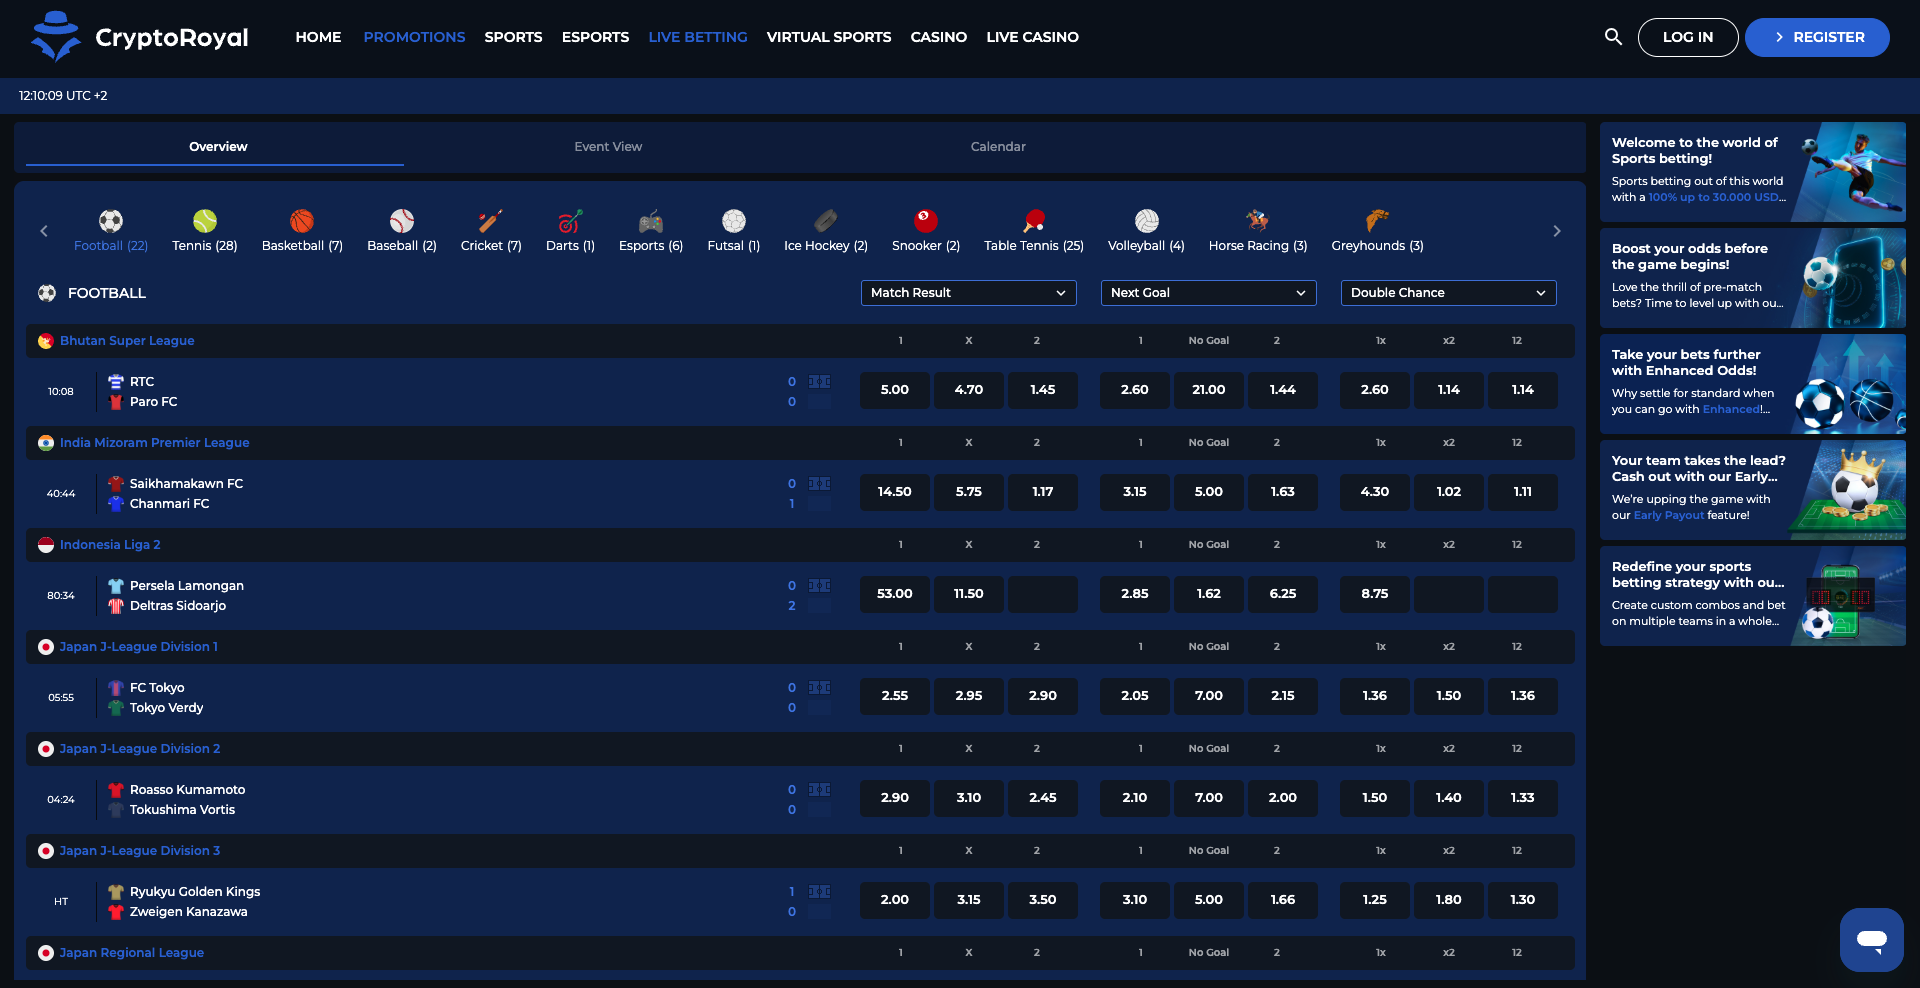Screen dimensions: 1920x988
Task: Select 8.75 1x odds Persela match
Action: [1375, 594]
